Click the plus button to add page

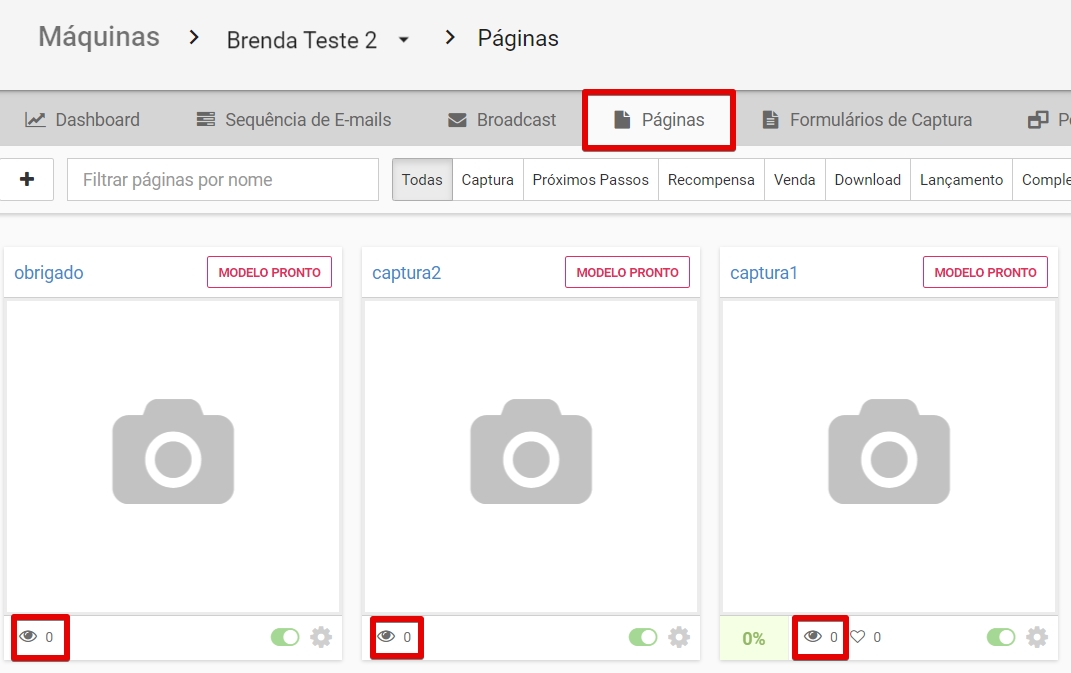[x=27, y=180]
